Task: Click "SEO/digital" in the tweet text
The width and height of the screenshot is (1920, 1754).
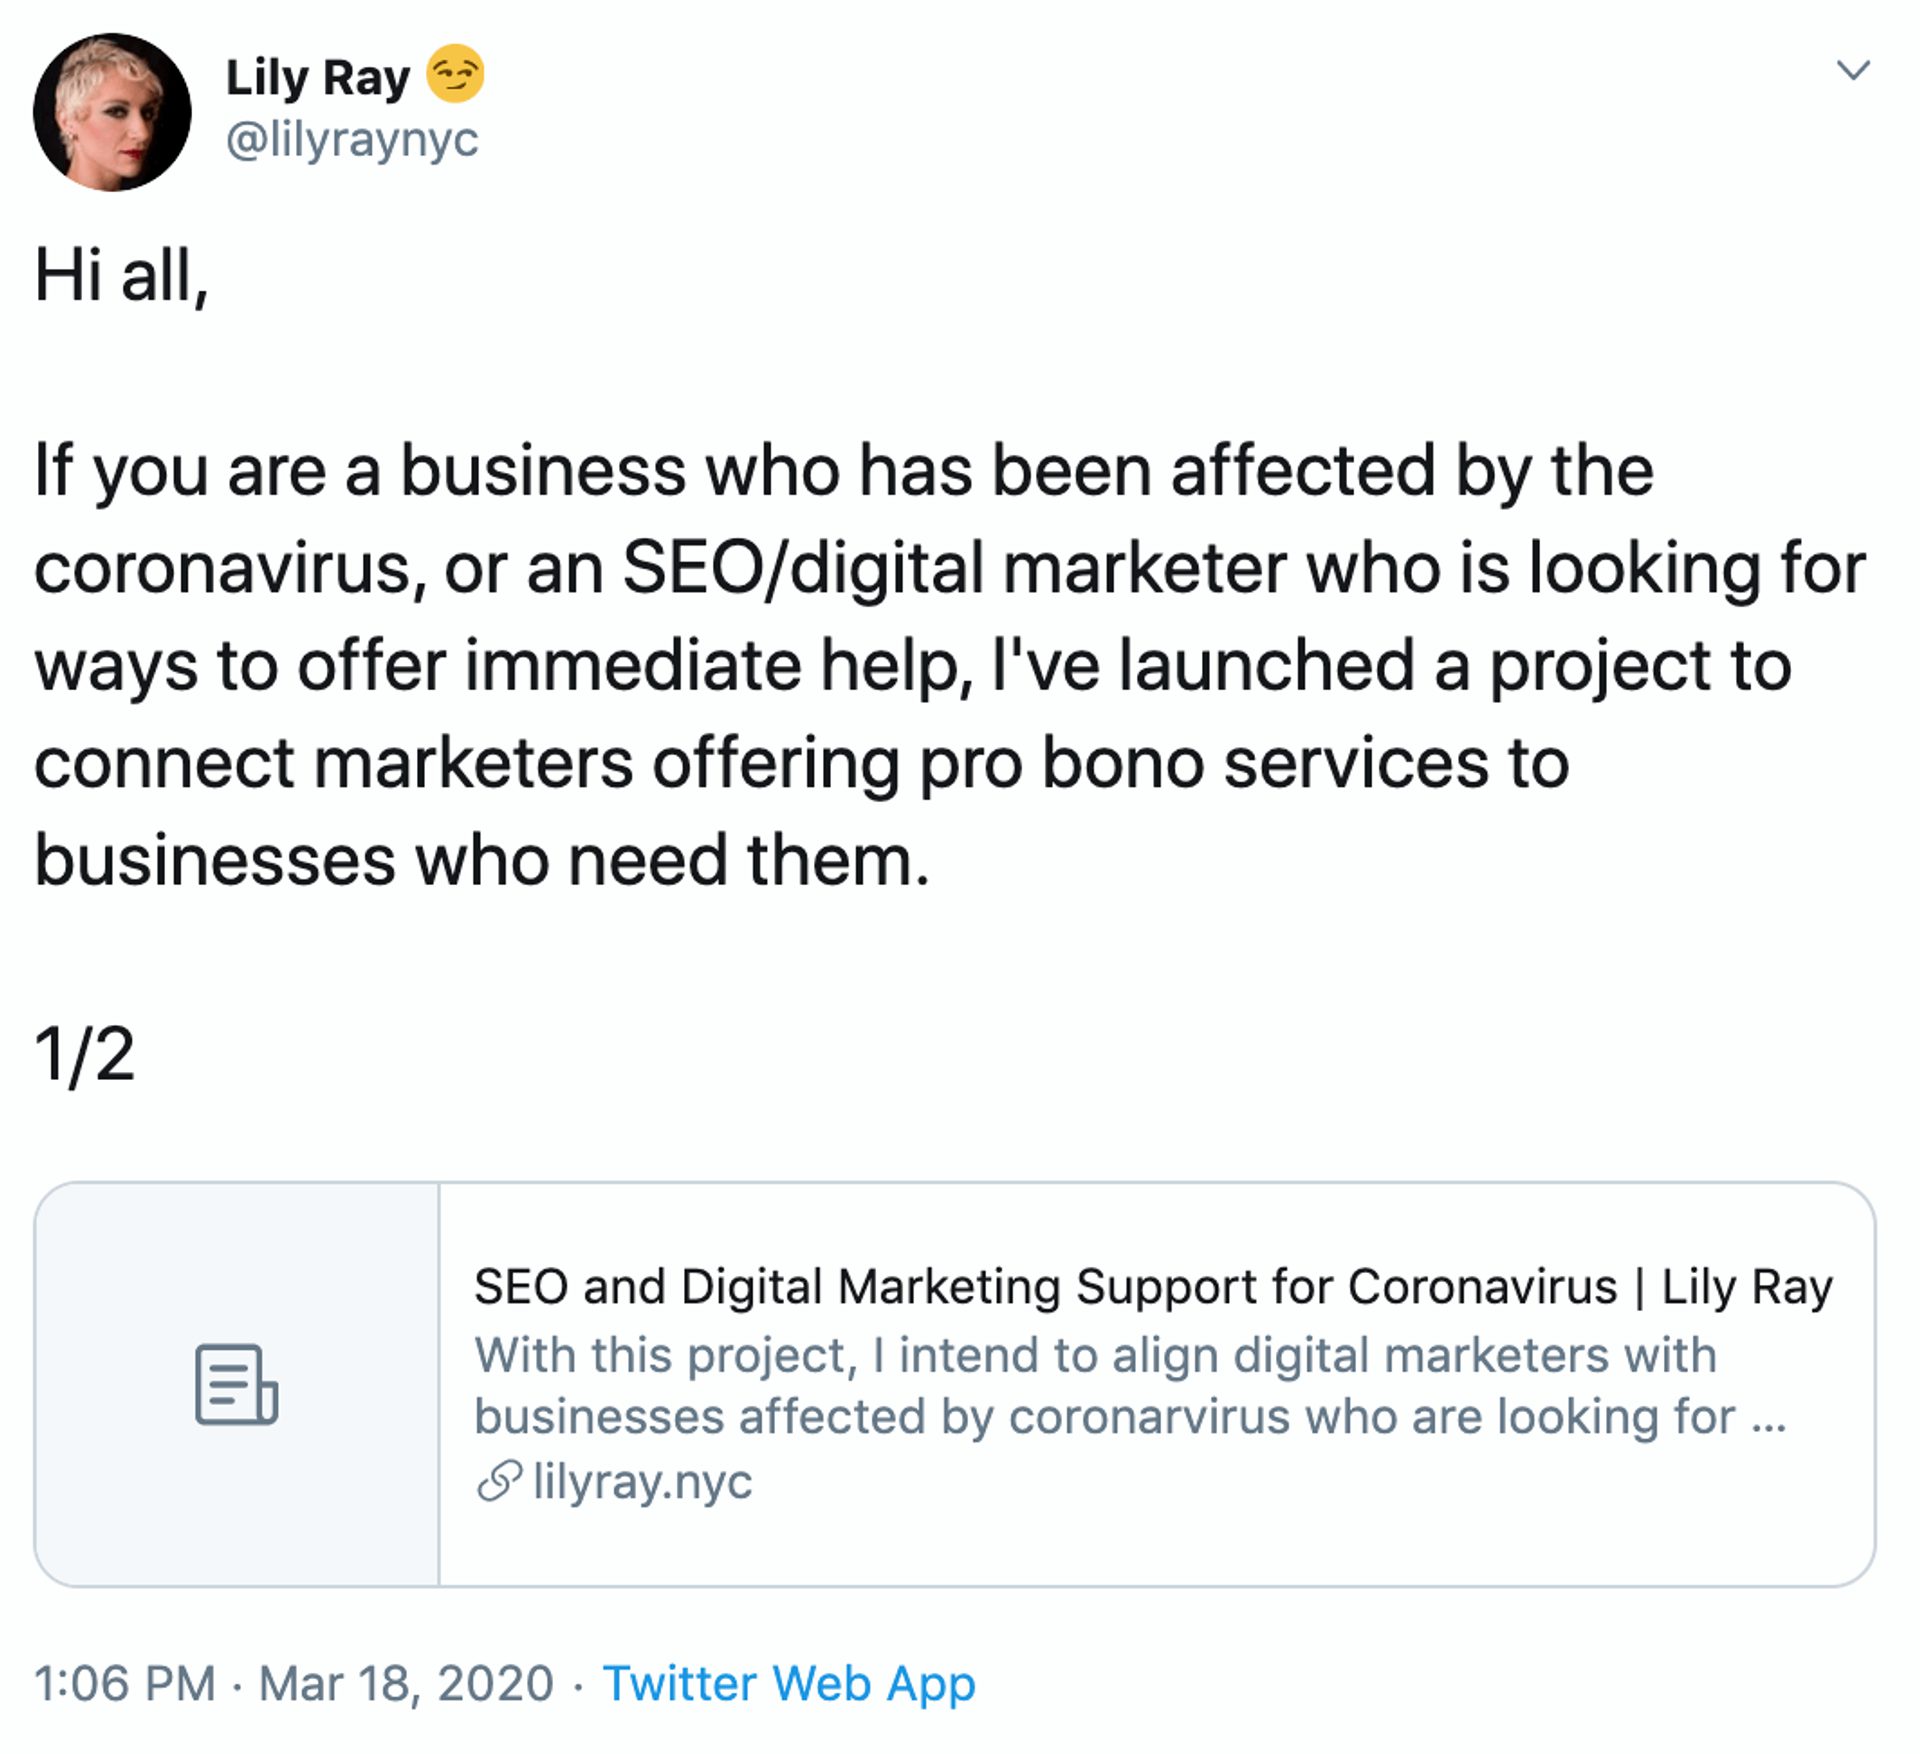Action: pos(802,569)
